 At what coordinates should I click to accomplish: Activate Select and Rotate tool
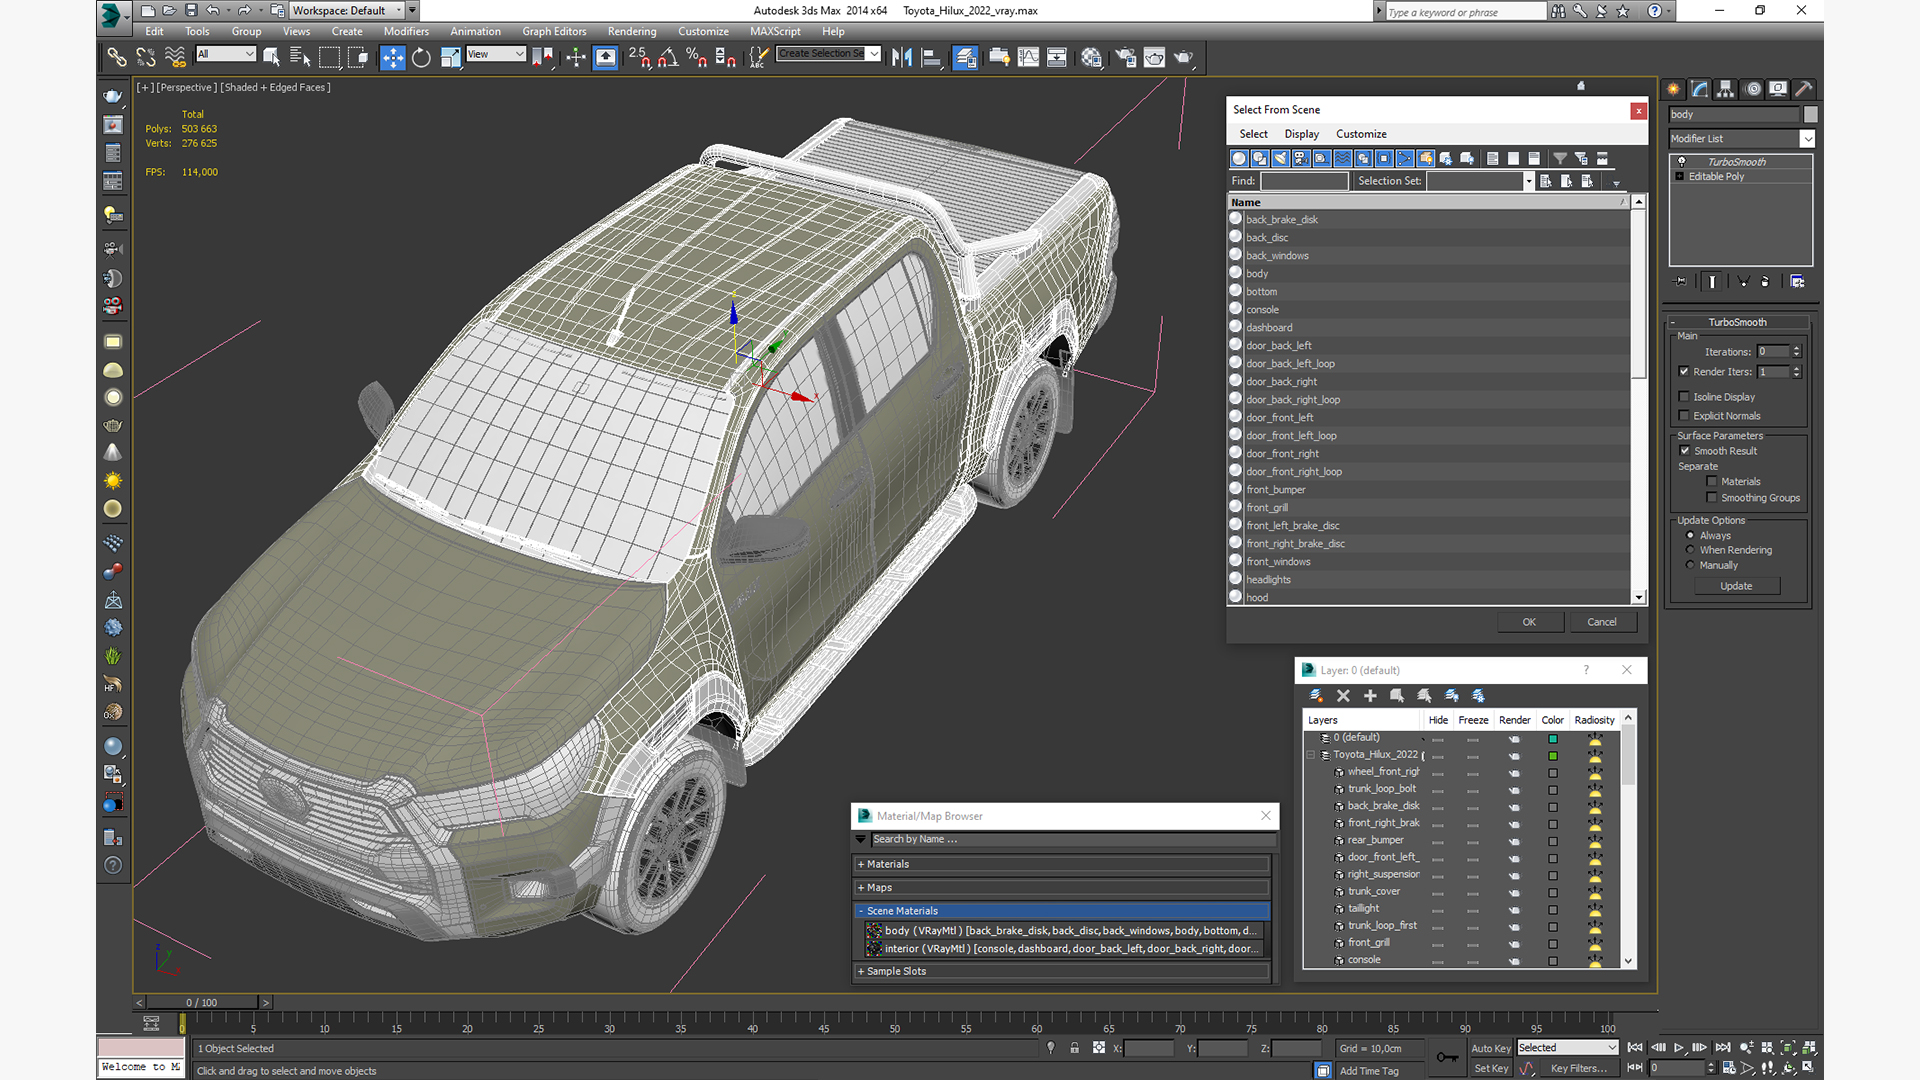[421, 57]
